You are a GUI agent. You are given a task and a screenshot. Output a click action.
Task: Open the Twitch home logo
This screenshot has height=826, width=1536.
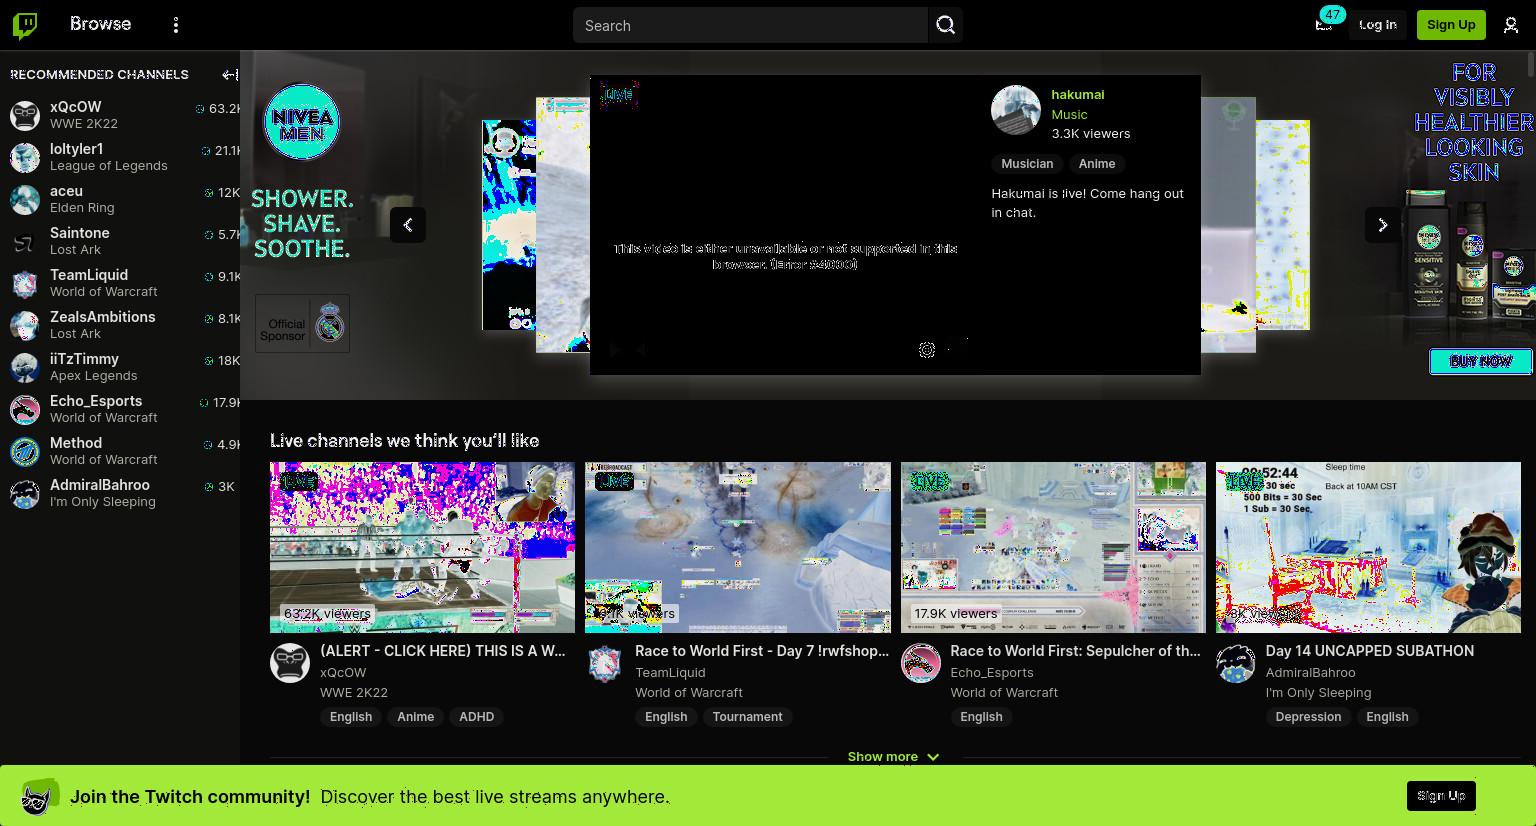[25, 25]
